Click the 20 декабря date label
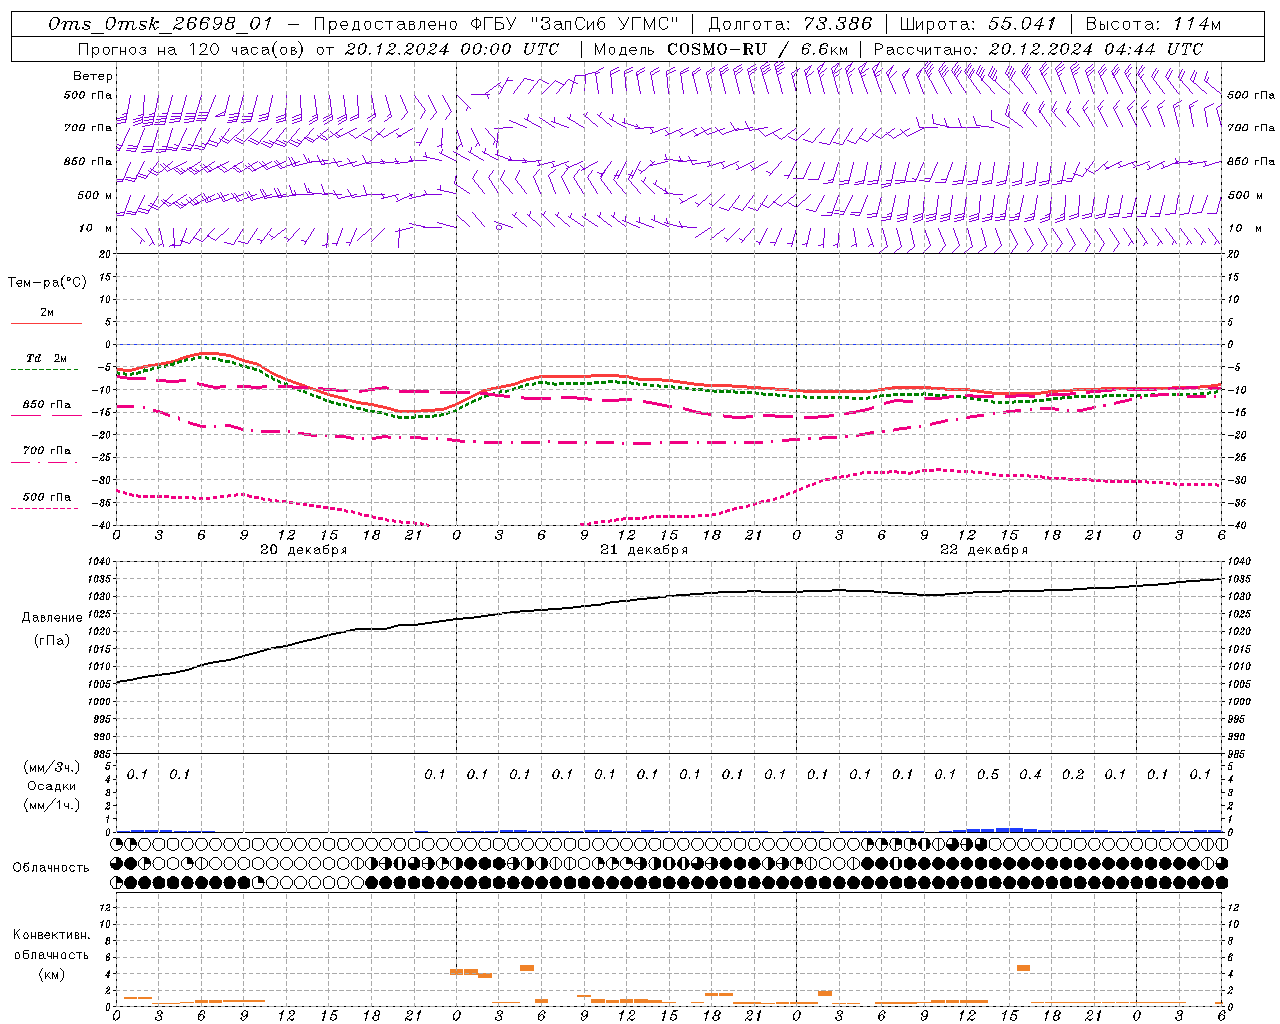1280x1024 pixels. (x=303, y=550)
